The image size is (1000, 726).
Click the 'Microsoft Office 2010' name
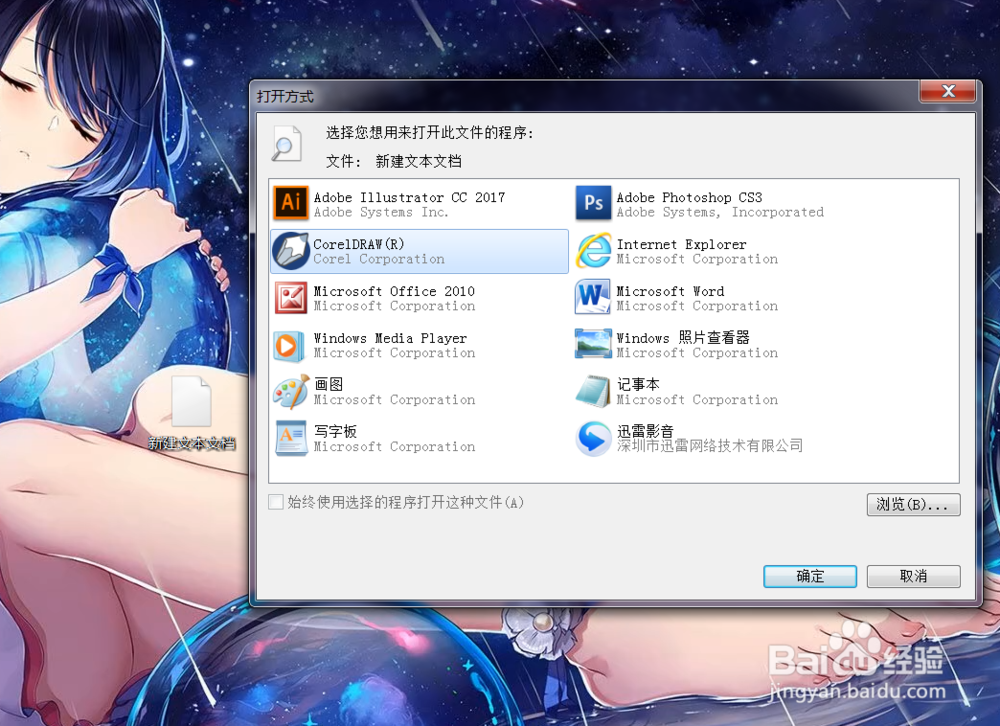(x=393, y=291)
